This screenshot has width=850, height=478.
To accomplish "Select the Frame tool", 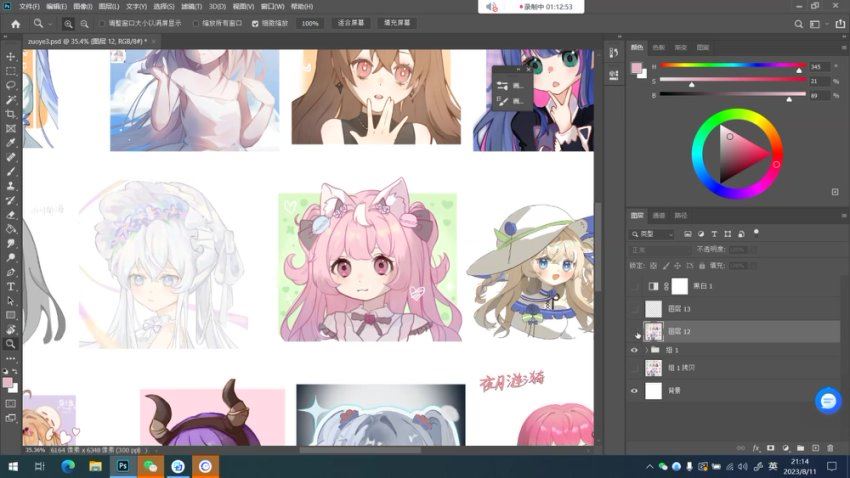I will [x=10, y=128].
